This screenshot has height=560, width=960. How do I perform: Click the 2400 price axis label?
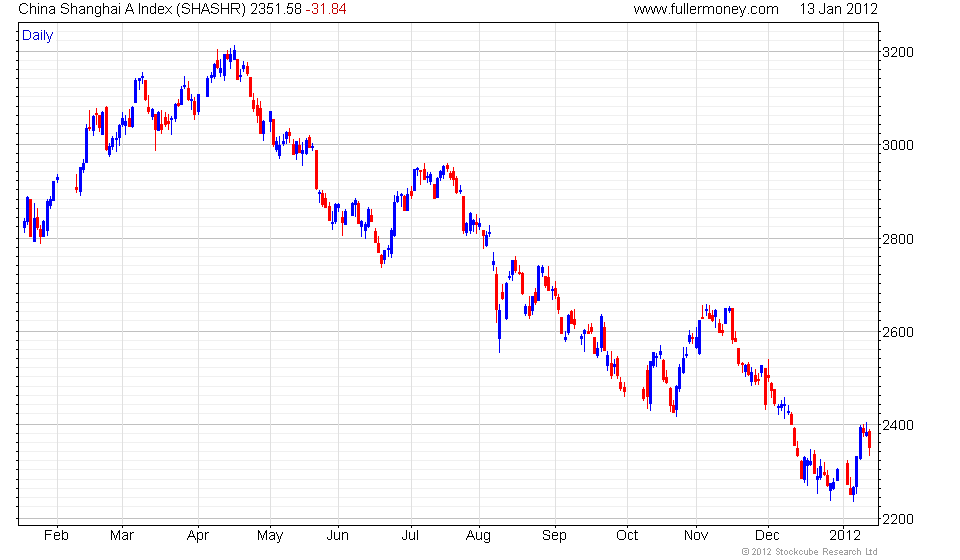pos(898,425)
